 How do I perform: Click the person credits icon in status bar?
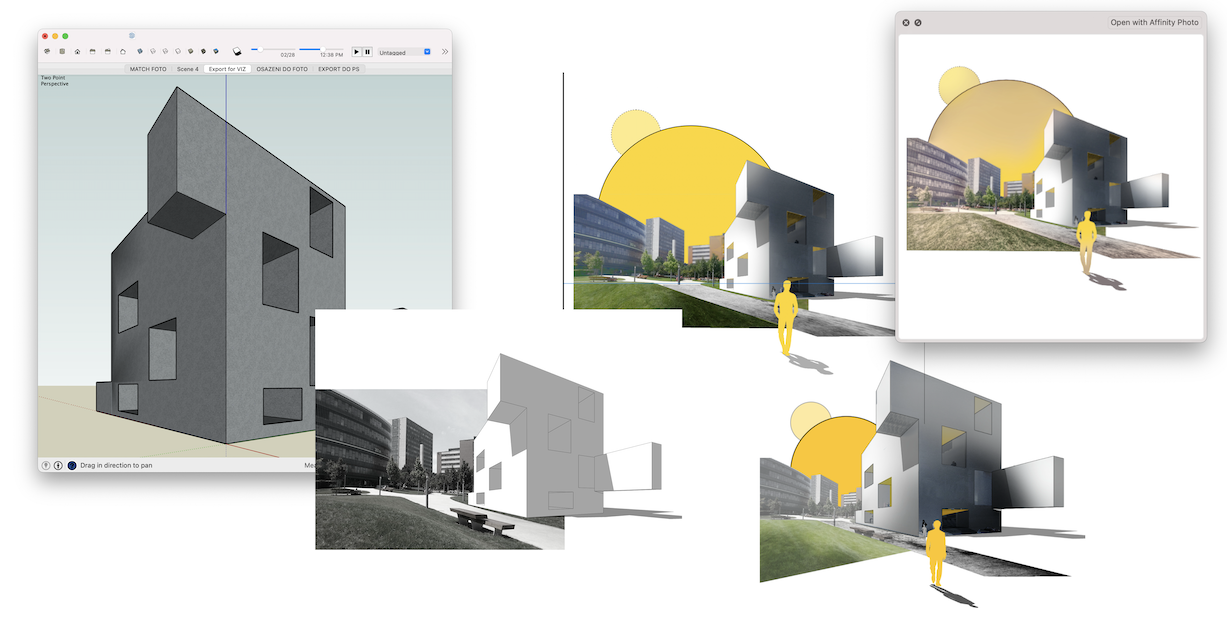pos(59,465)
